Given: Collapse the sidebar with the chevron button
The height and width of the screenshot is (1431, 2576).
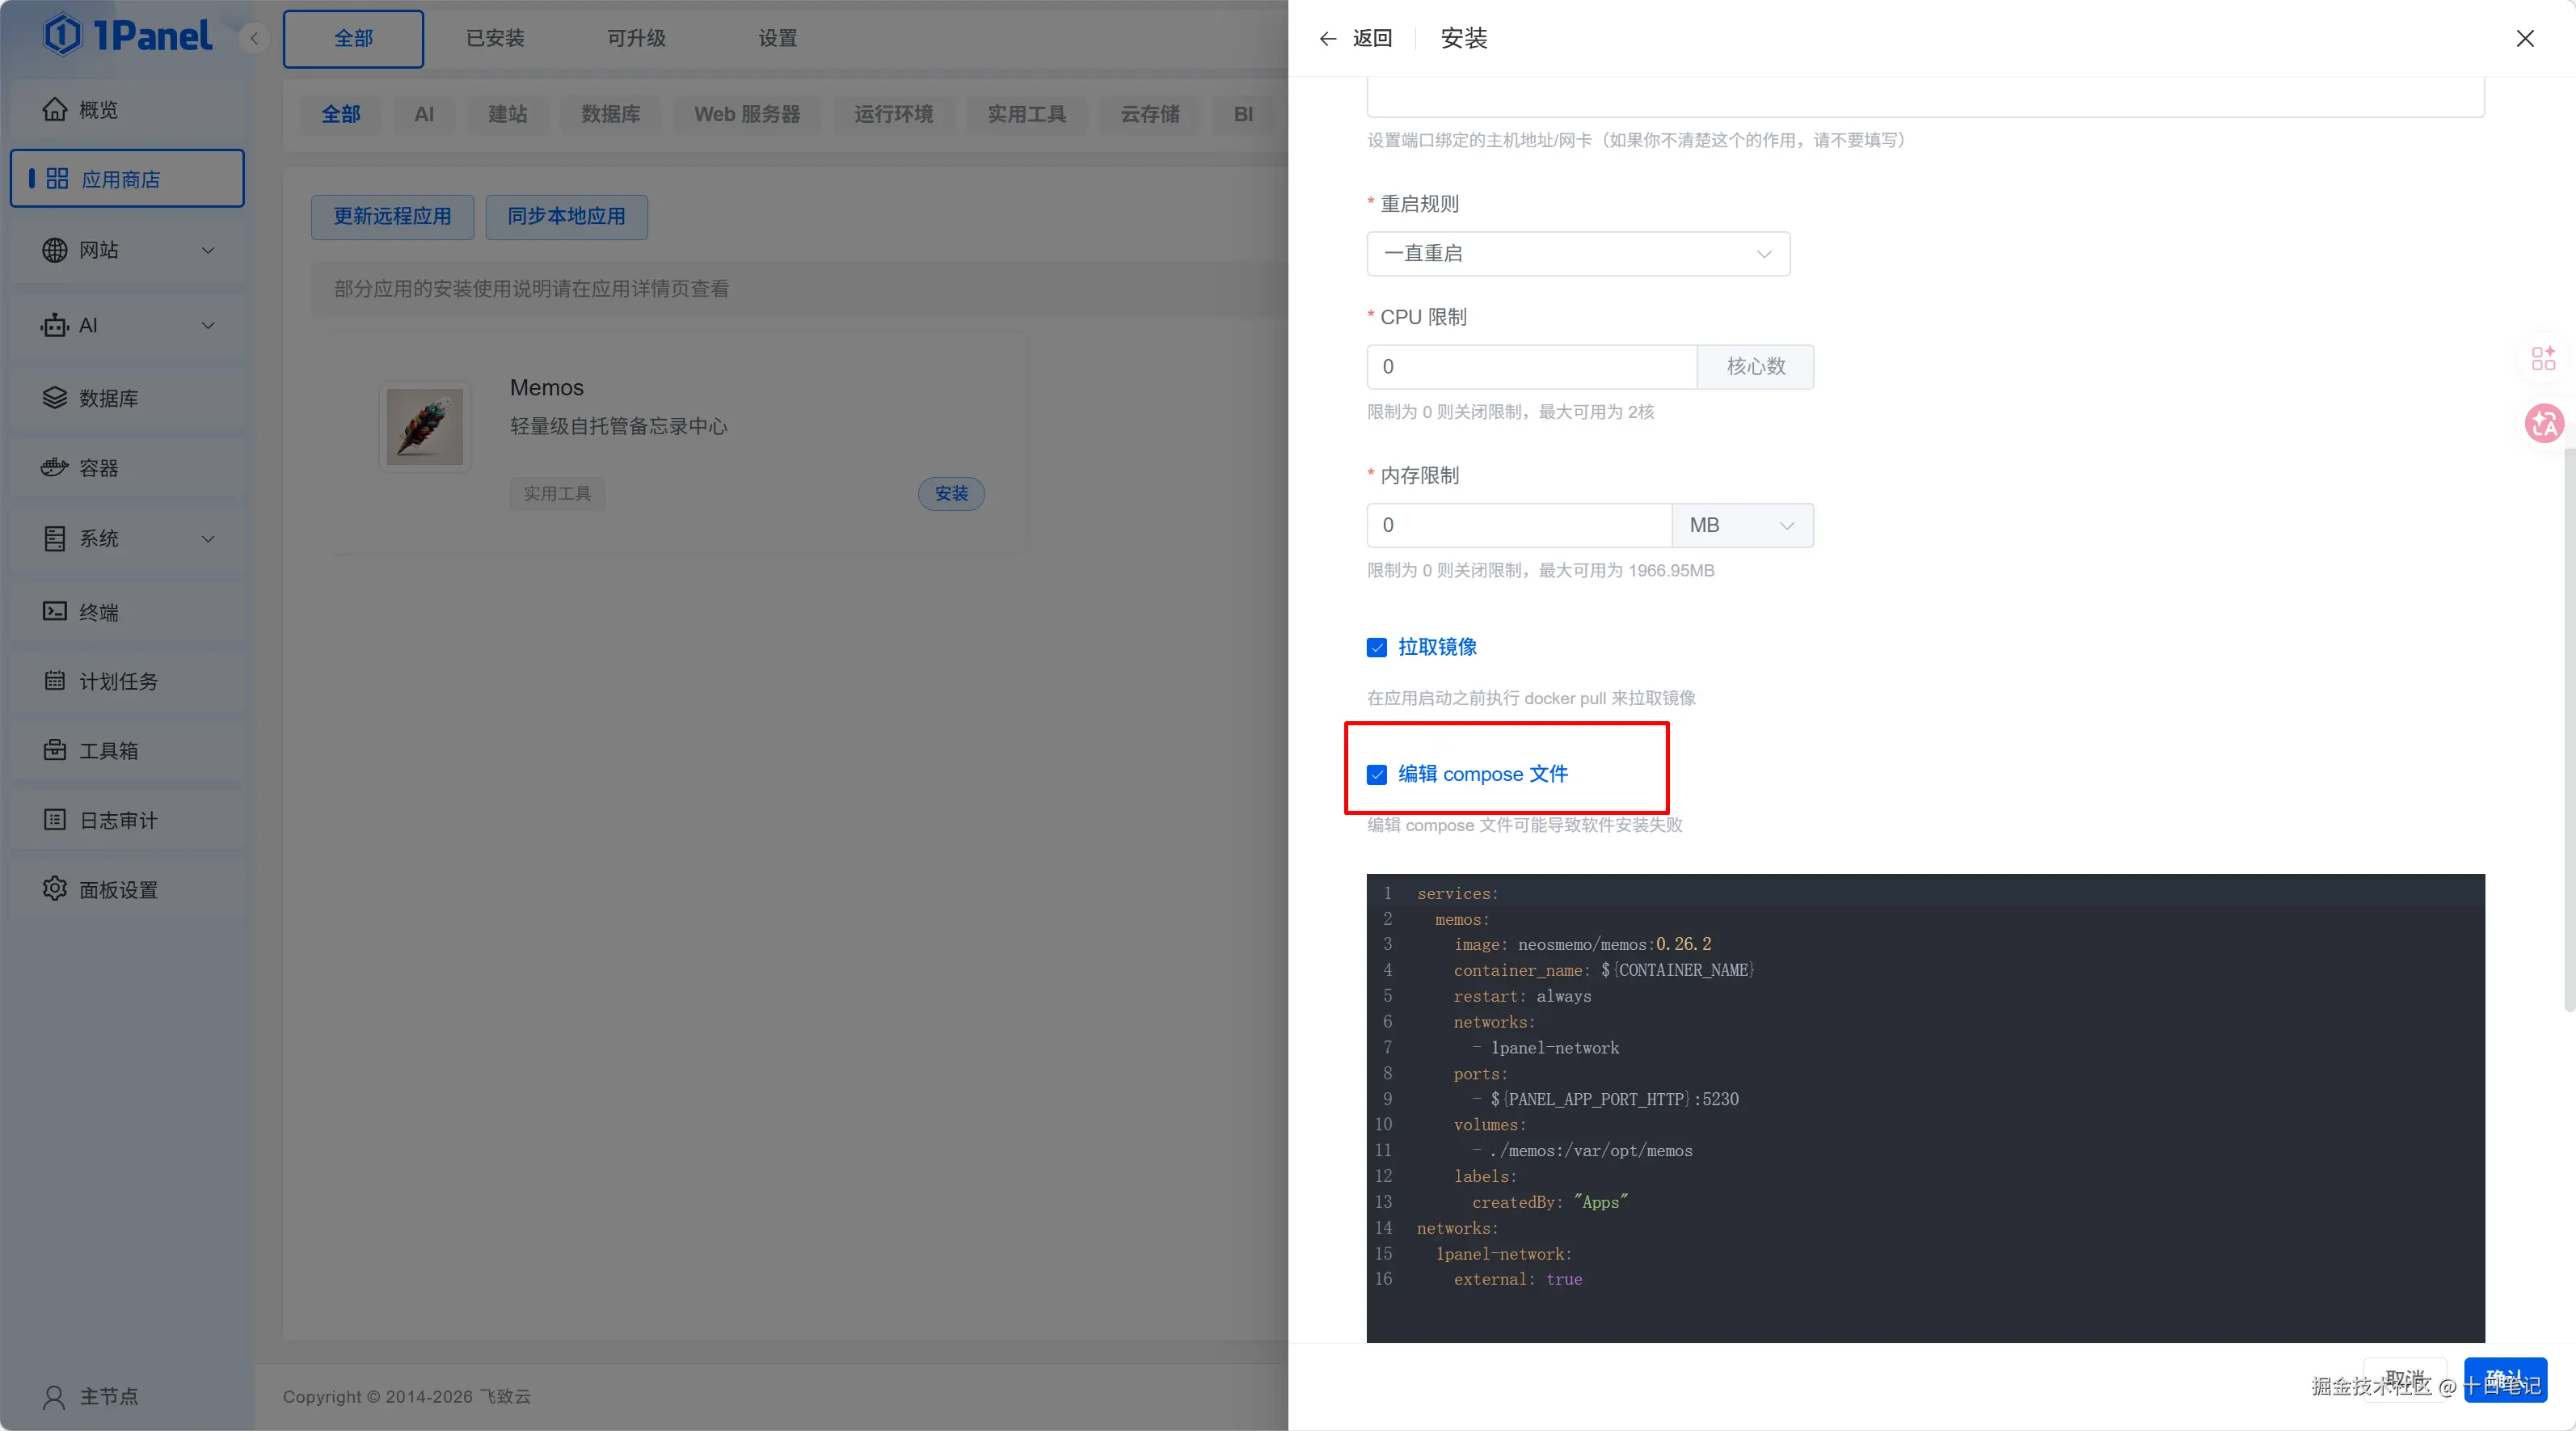Looking at the screenshot, I should pos(254,38).
